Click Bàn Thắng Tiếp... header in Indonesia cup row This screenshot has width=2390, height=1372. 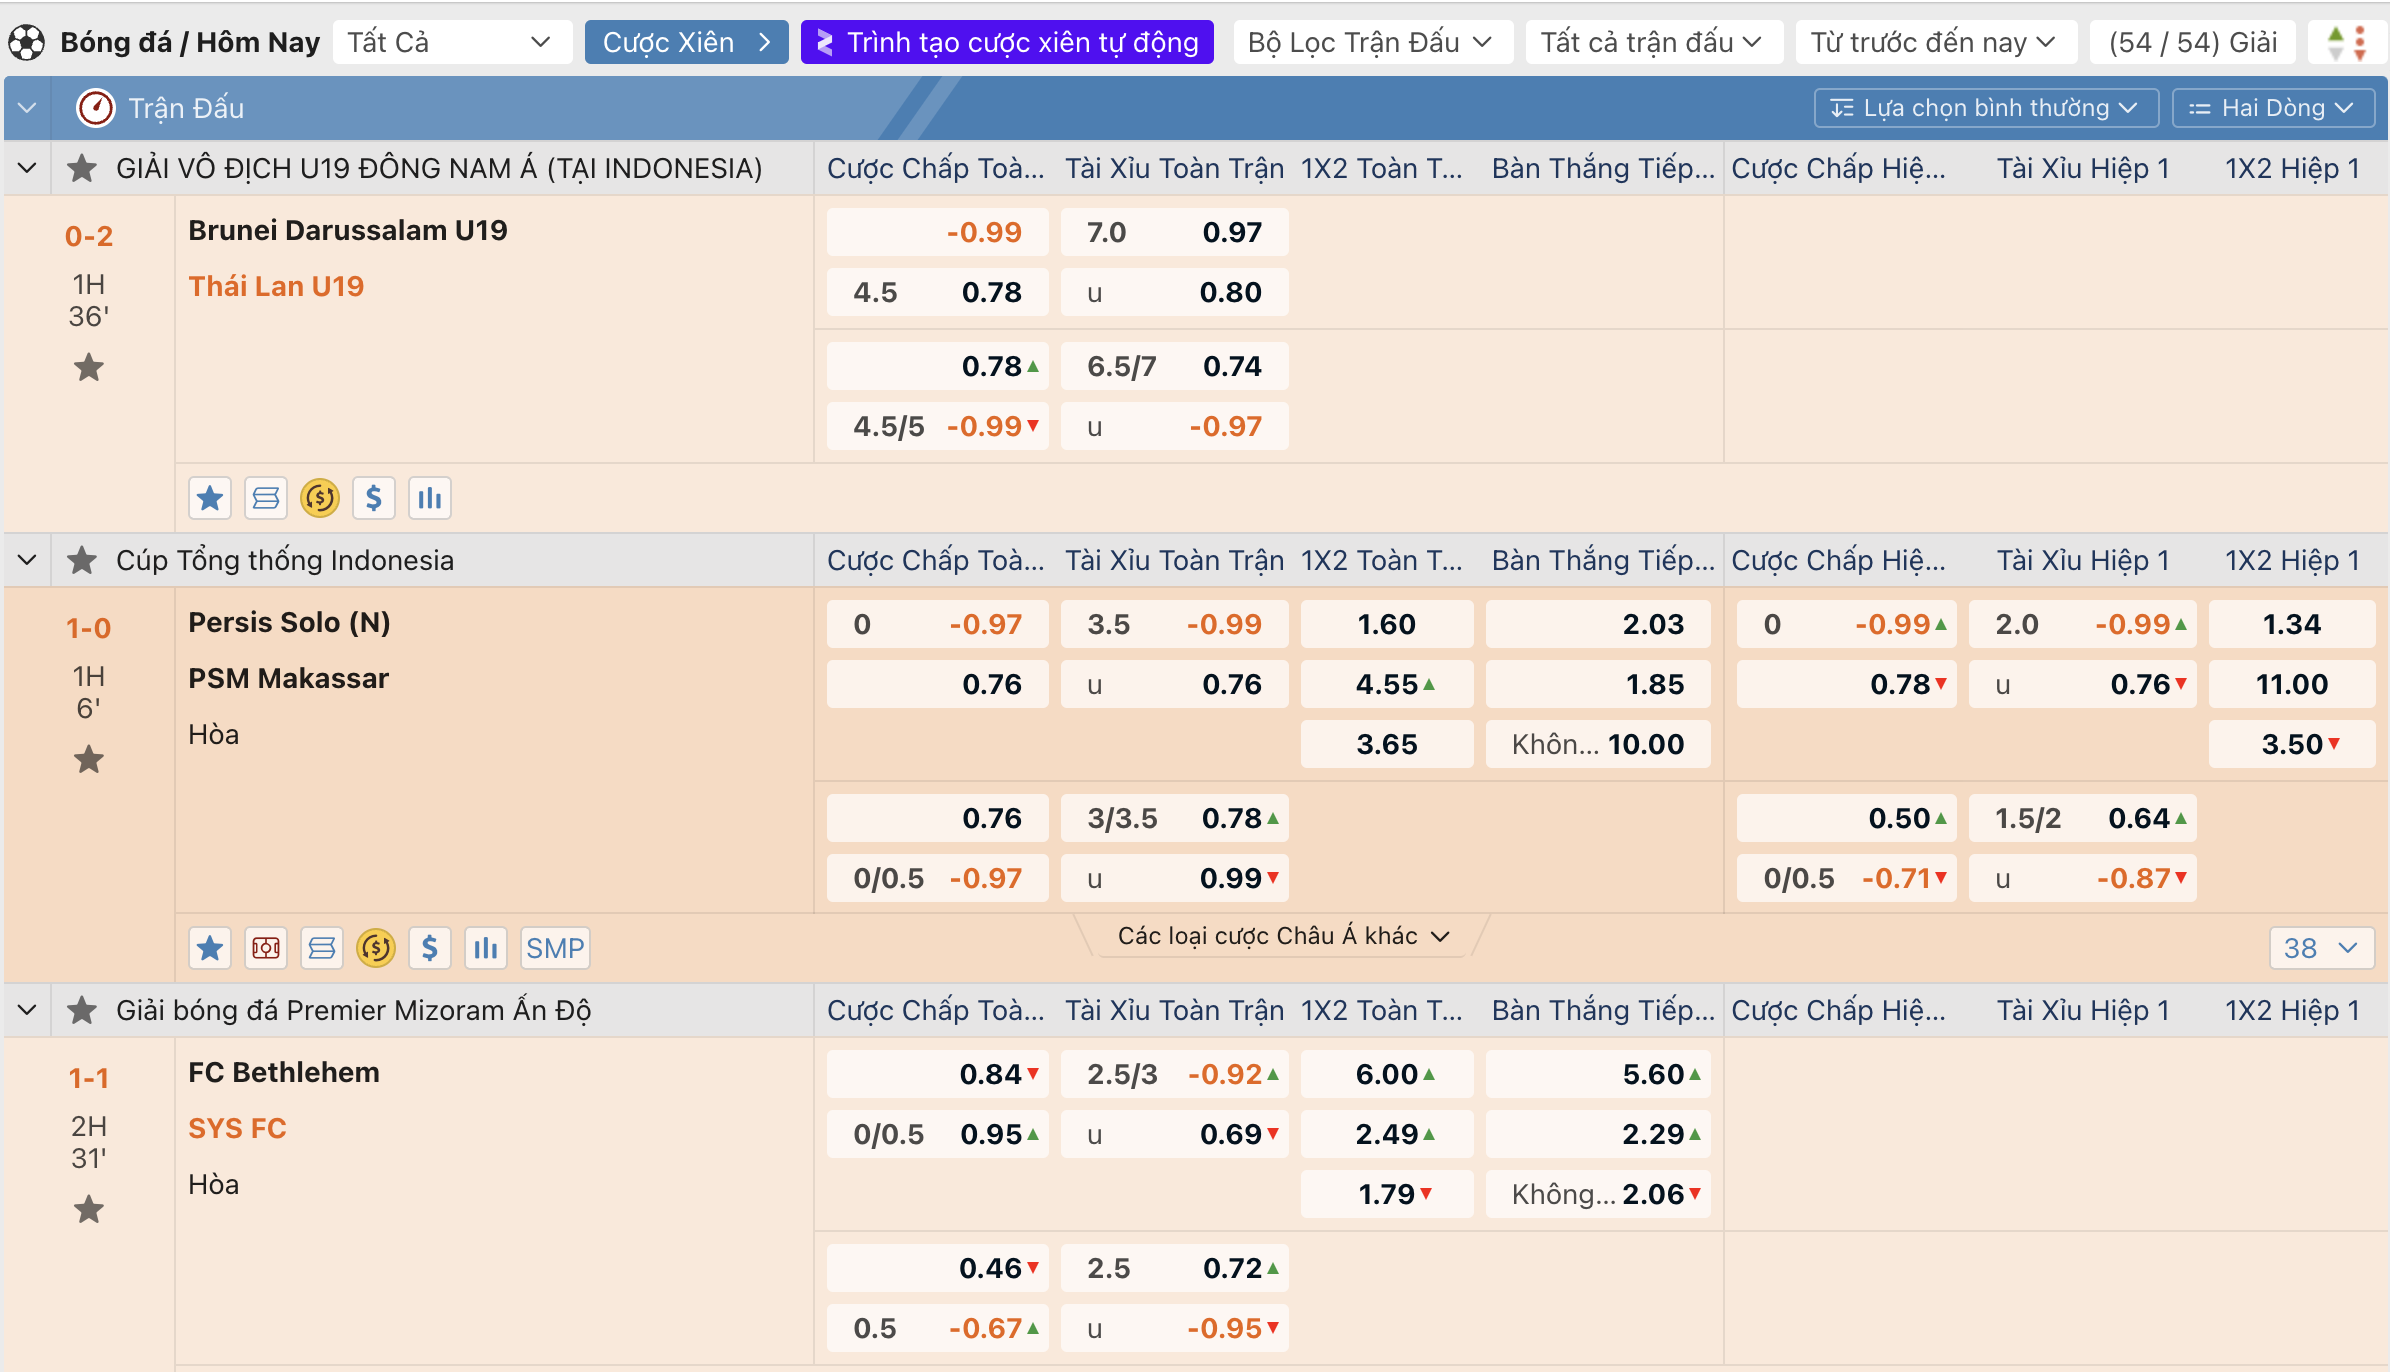(x=1603, y=560)
